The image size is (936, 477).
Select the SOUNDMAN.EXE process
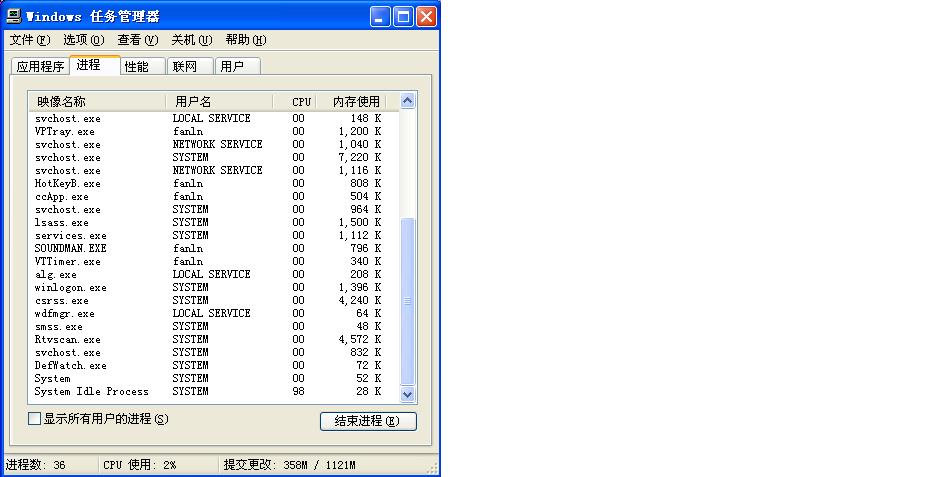pyautogui.click(x=214, y=248)
